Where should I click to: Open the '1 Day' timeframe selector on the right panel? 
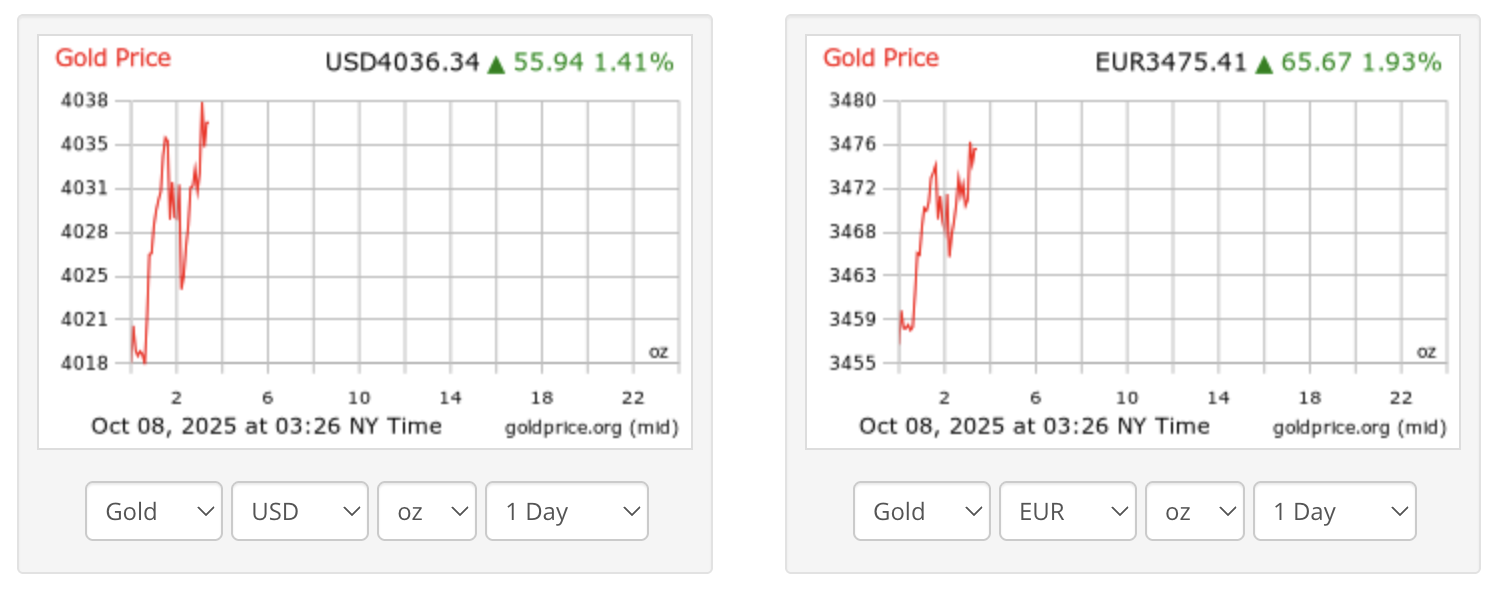[x=1334, y=511]
